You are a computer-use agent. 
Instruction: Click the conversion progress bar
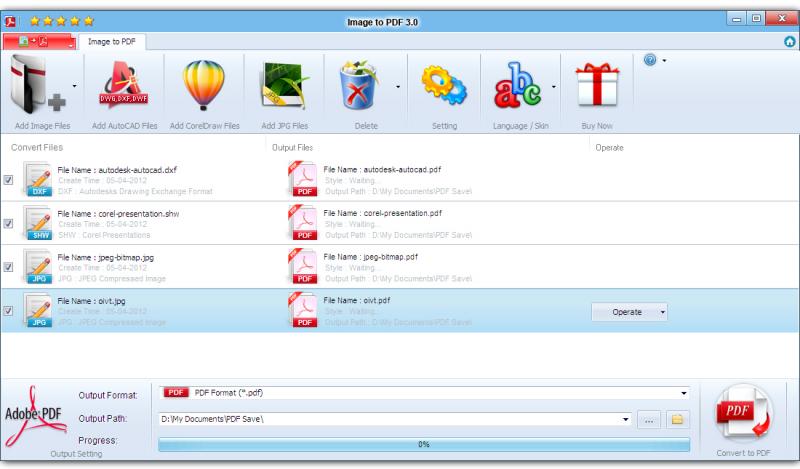point(423,443)
